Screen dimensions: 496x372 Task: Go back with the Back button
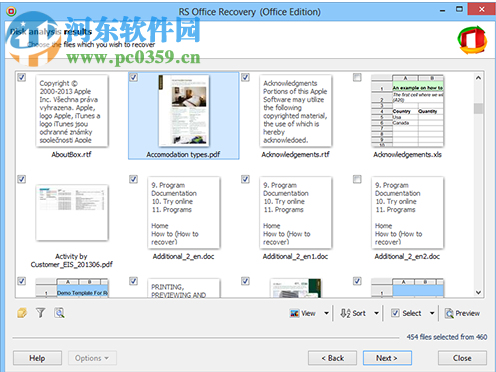pyautogui.click(x=332, y=358)
